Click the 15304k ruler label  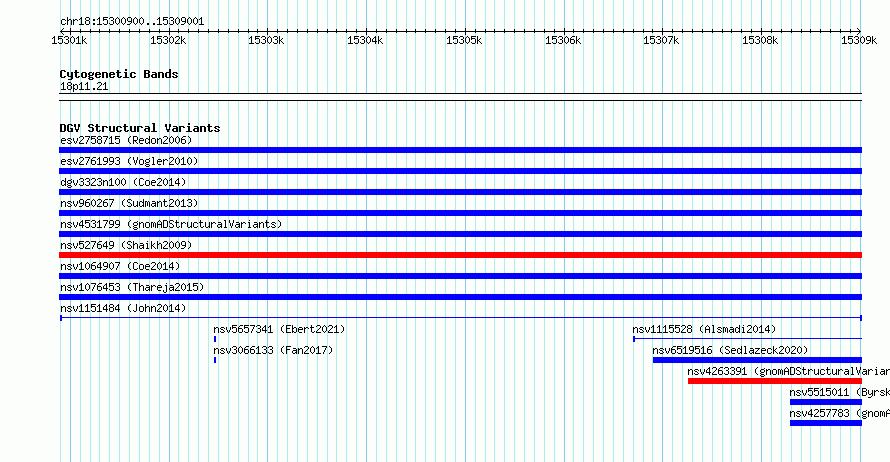point(365,40)
